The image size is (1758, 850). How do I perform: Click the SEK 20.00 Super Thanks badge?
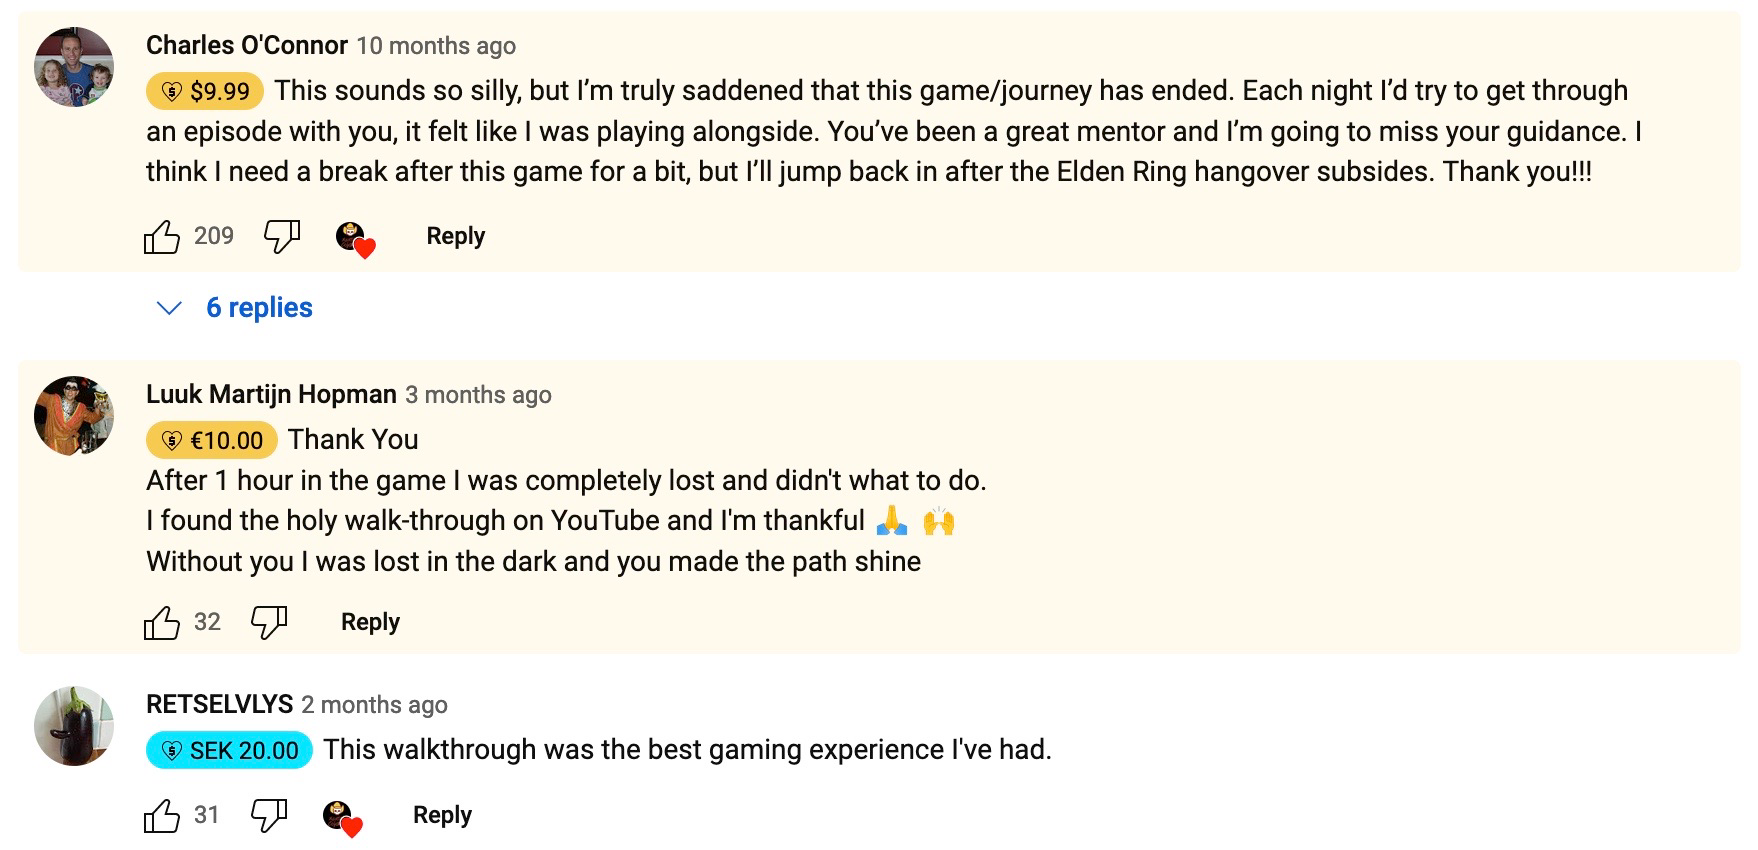(x=229, y=750)
